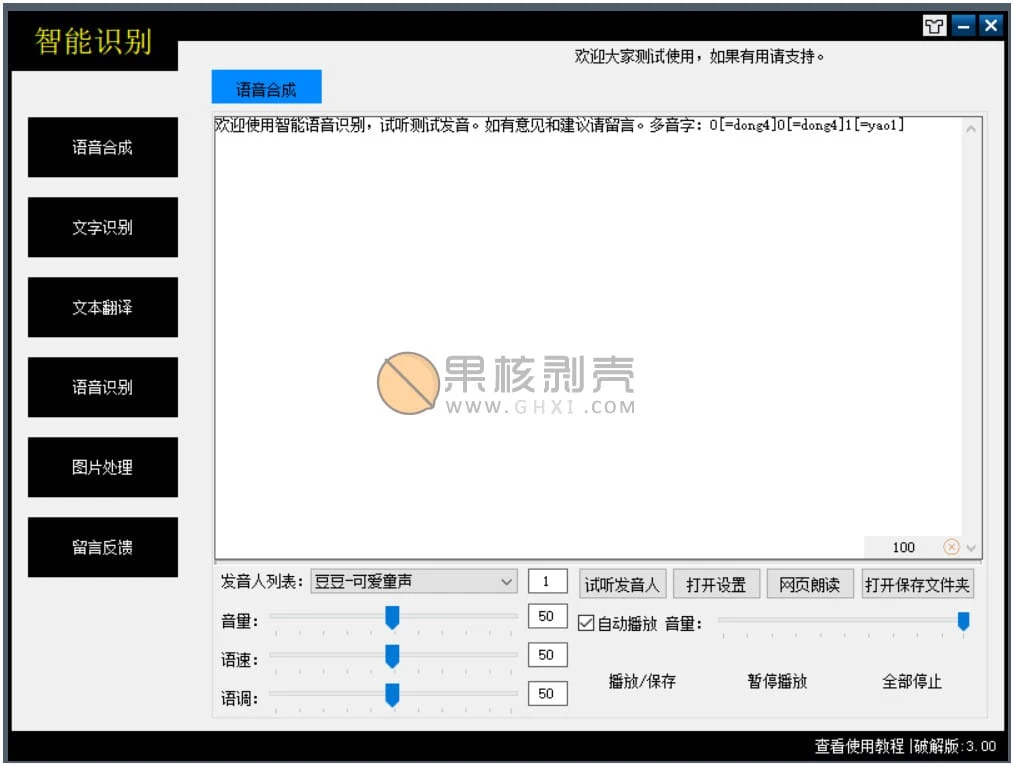Click the 打开保存文件夹 button
Viewport: 1014px width, 766px height.
click(x=917, y=585)
